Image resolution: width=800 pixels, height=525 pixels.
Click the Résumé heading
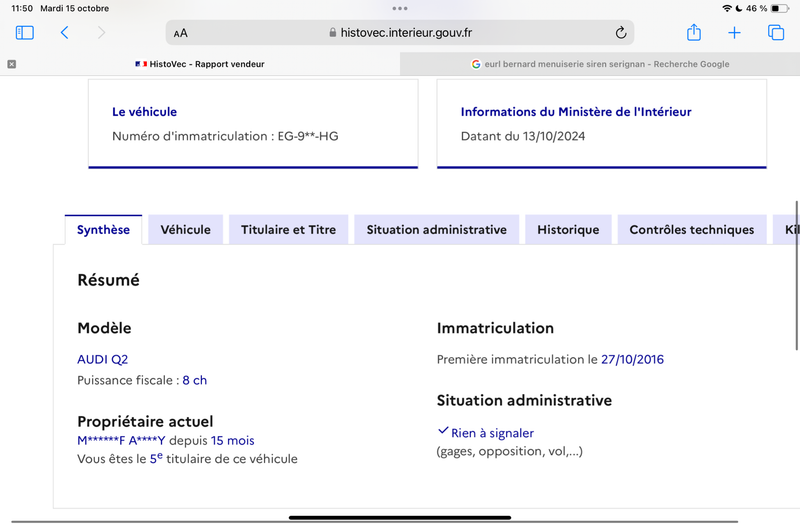(x=108, y=280)
